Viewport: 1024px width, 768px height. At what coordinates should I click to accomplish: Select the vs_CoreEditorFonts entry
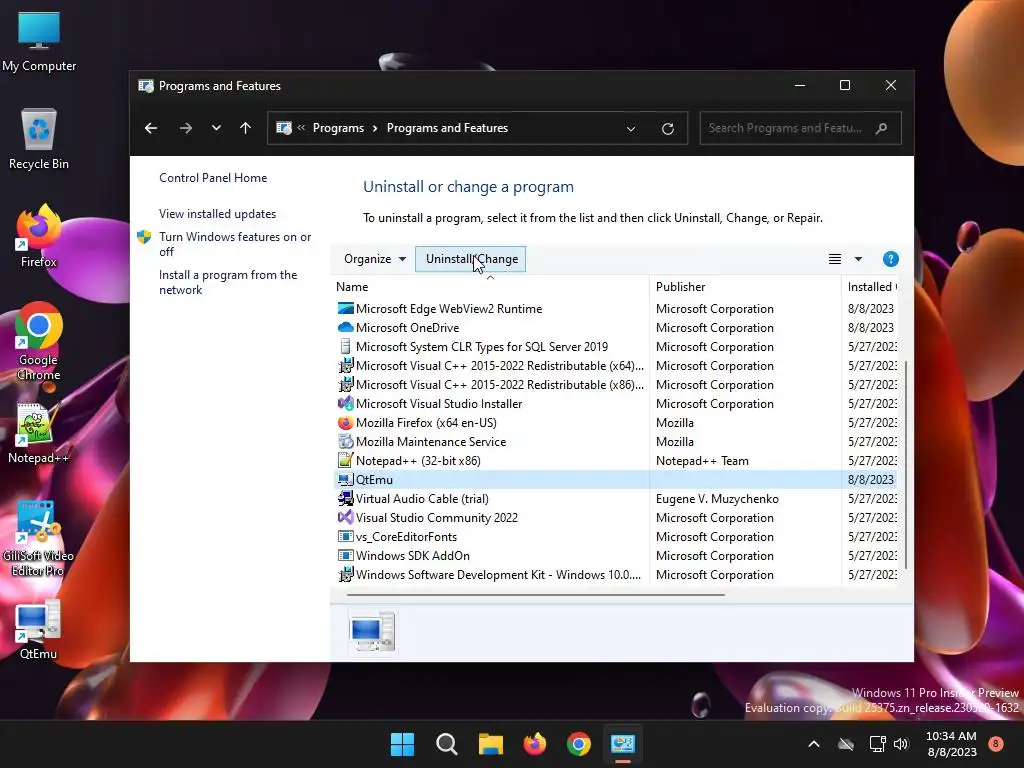(x=406, y=537)
